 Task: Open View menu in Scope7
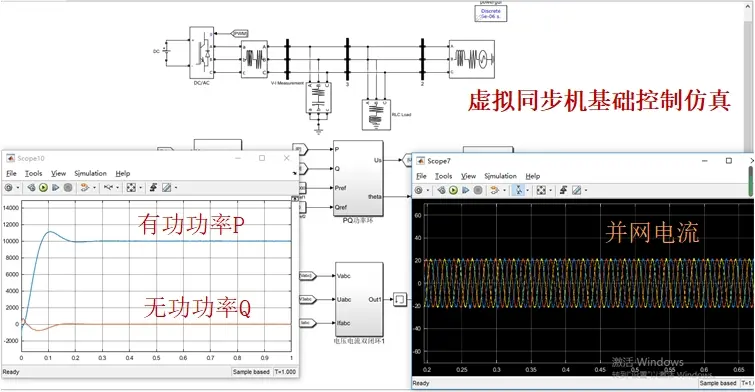coord(469,176)
